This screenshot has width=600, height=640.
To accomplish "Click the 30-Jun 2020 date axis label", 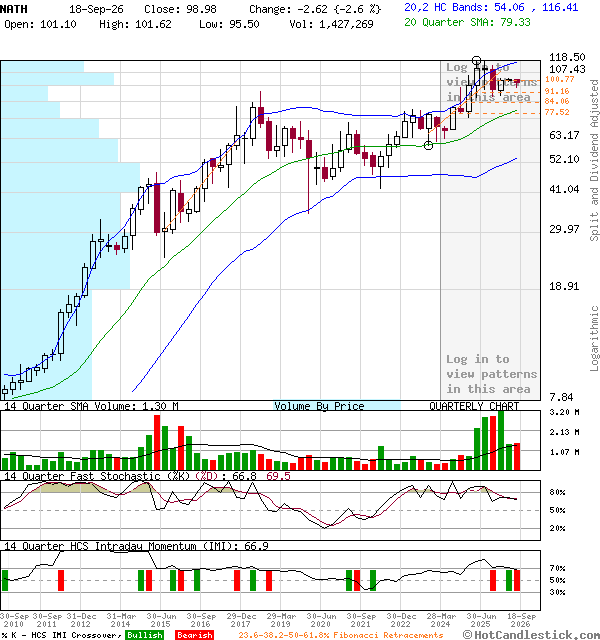I will (321, 620).
